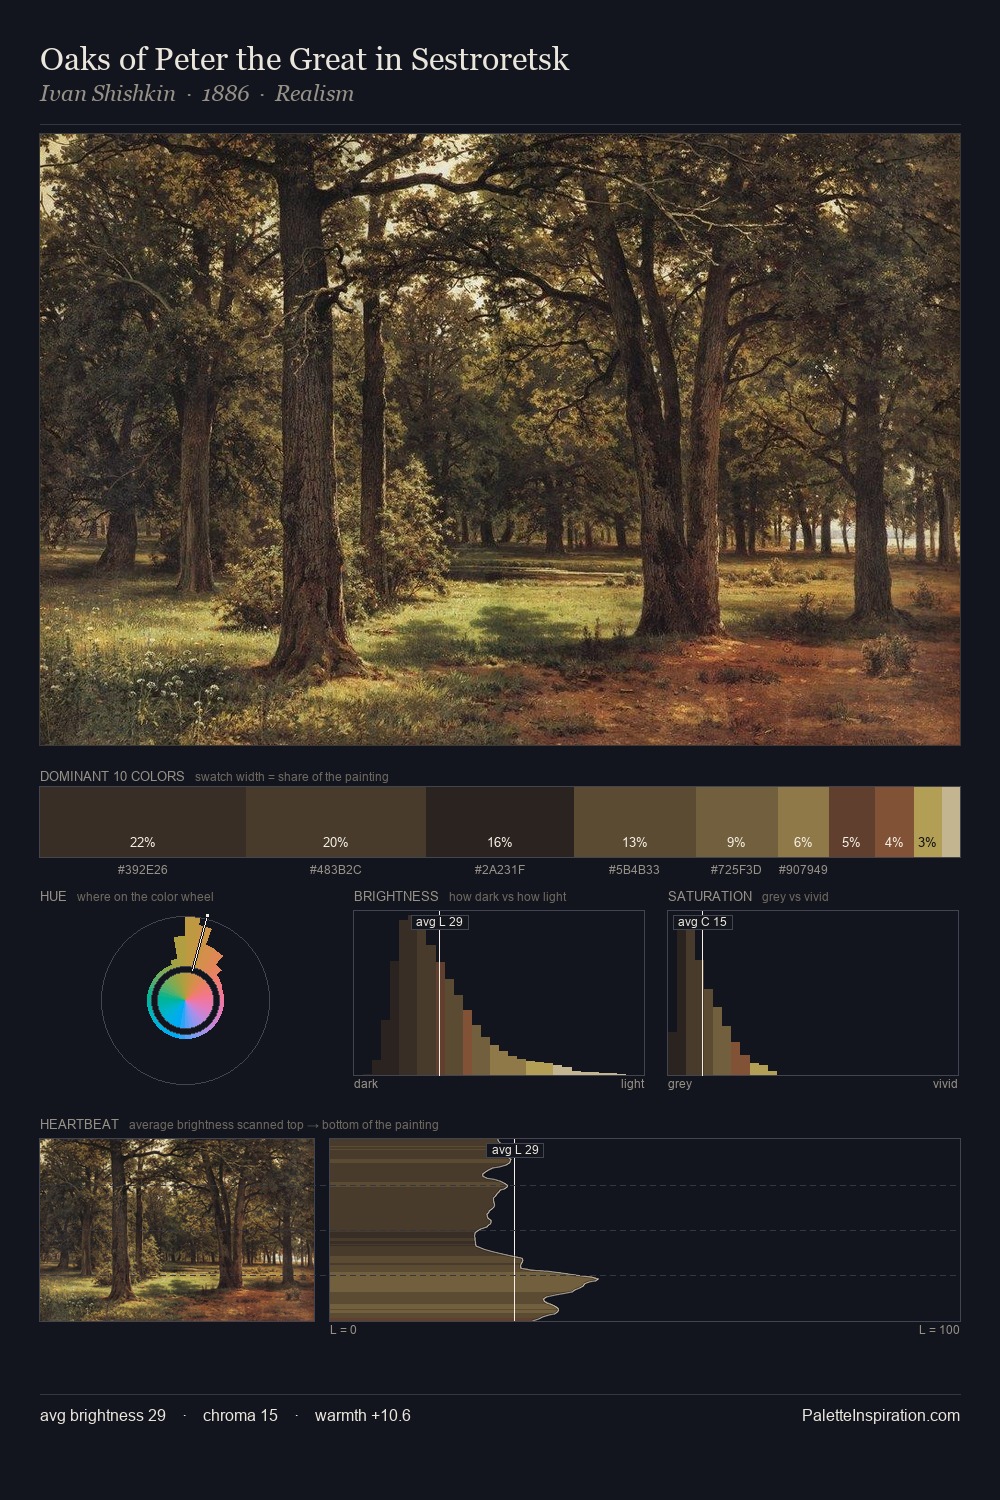Image resolution: width=1000 pixels, height=1500 pixels.
Task: Click the 'dark' axis label under Brightness
Action: click(x=366, y=1084)
